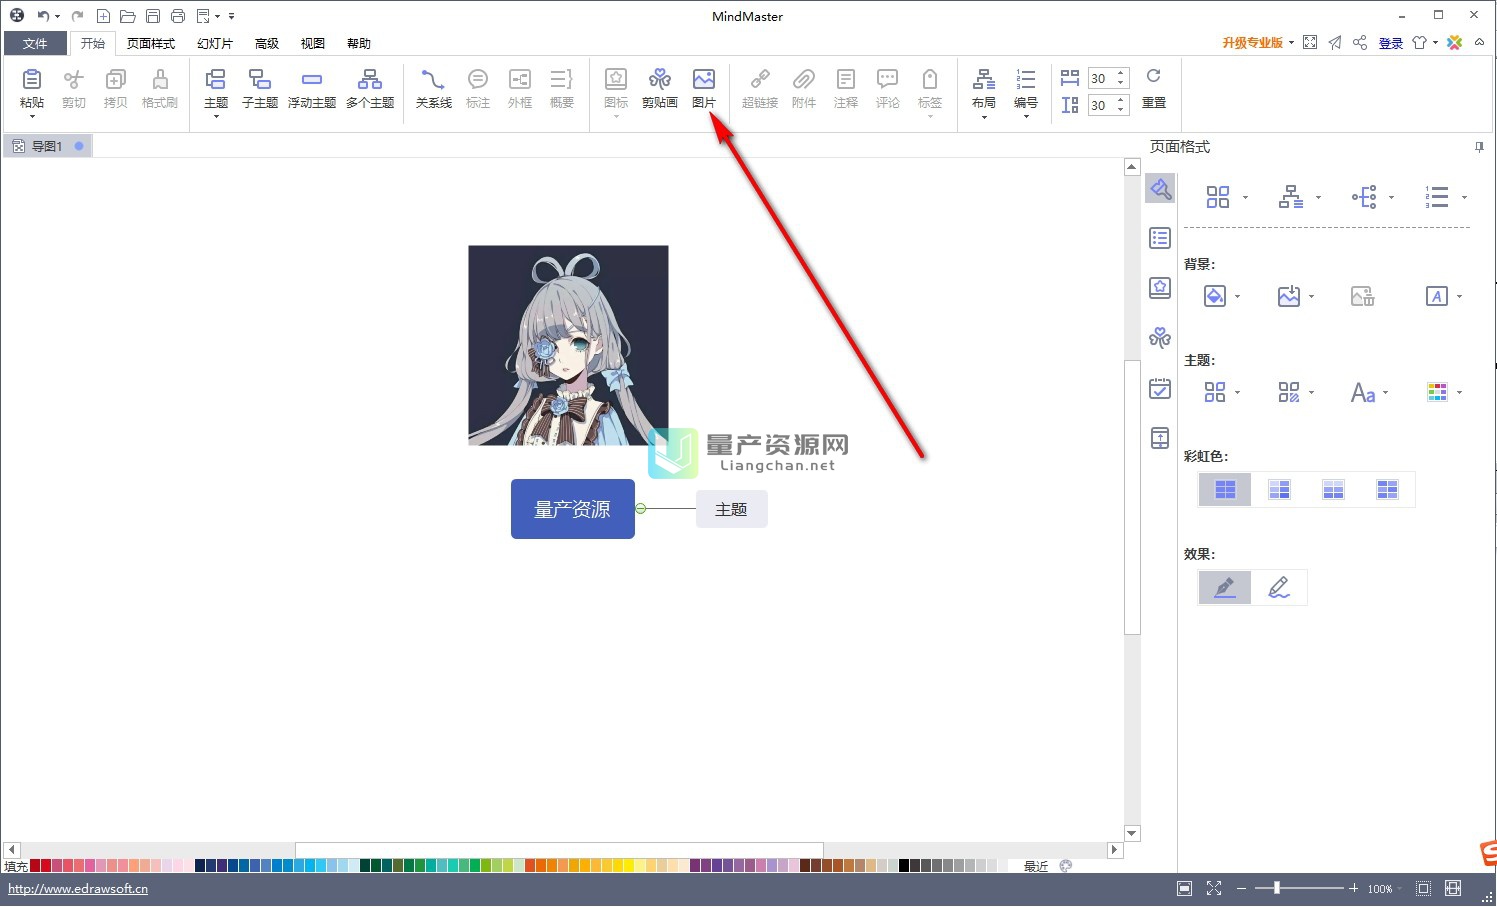
Task: Select the Relationship line (关系线) tool
Action: (434, 88)
